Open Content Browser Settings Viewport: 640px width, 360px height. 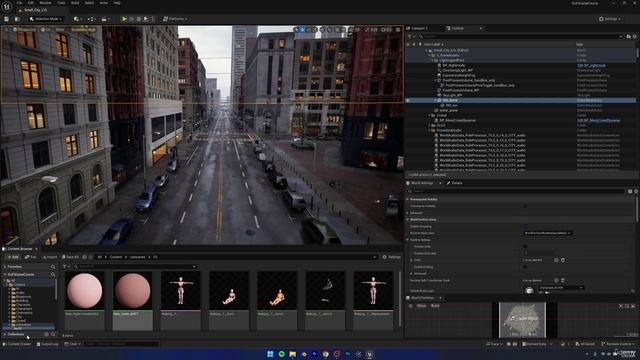(x=391, y=257)
